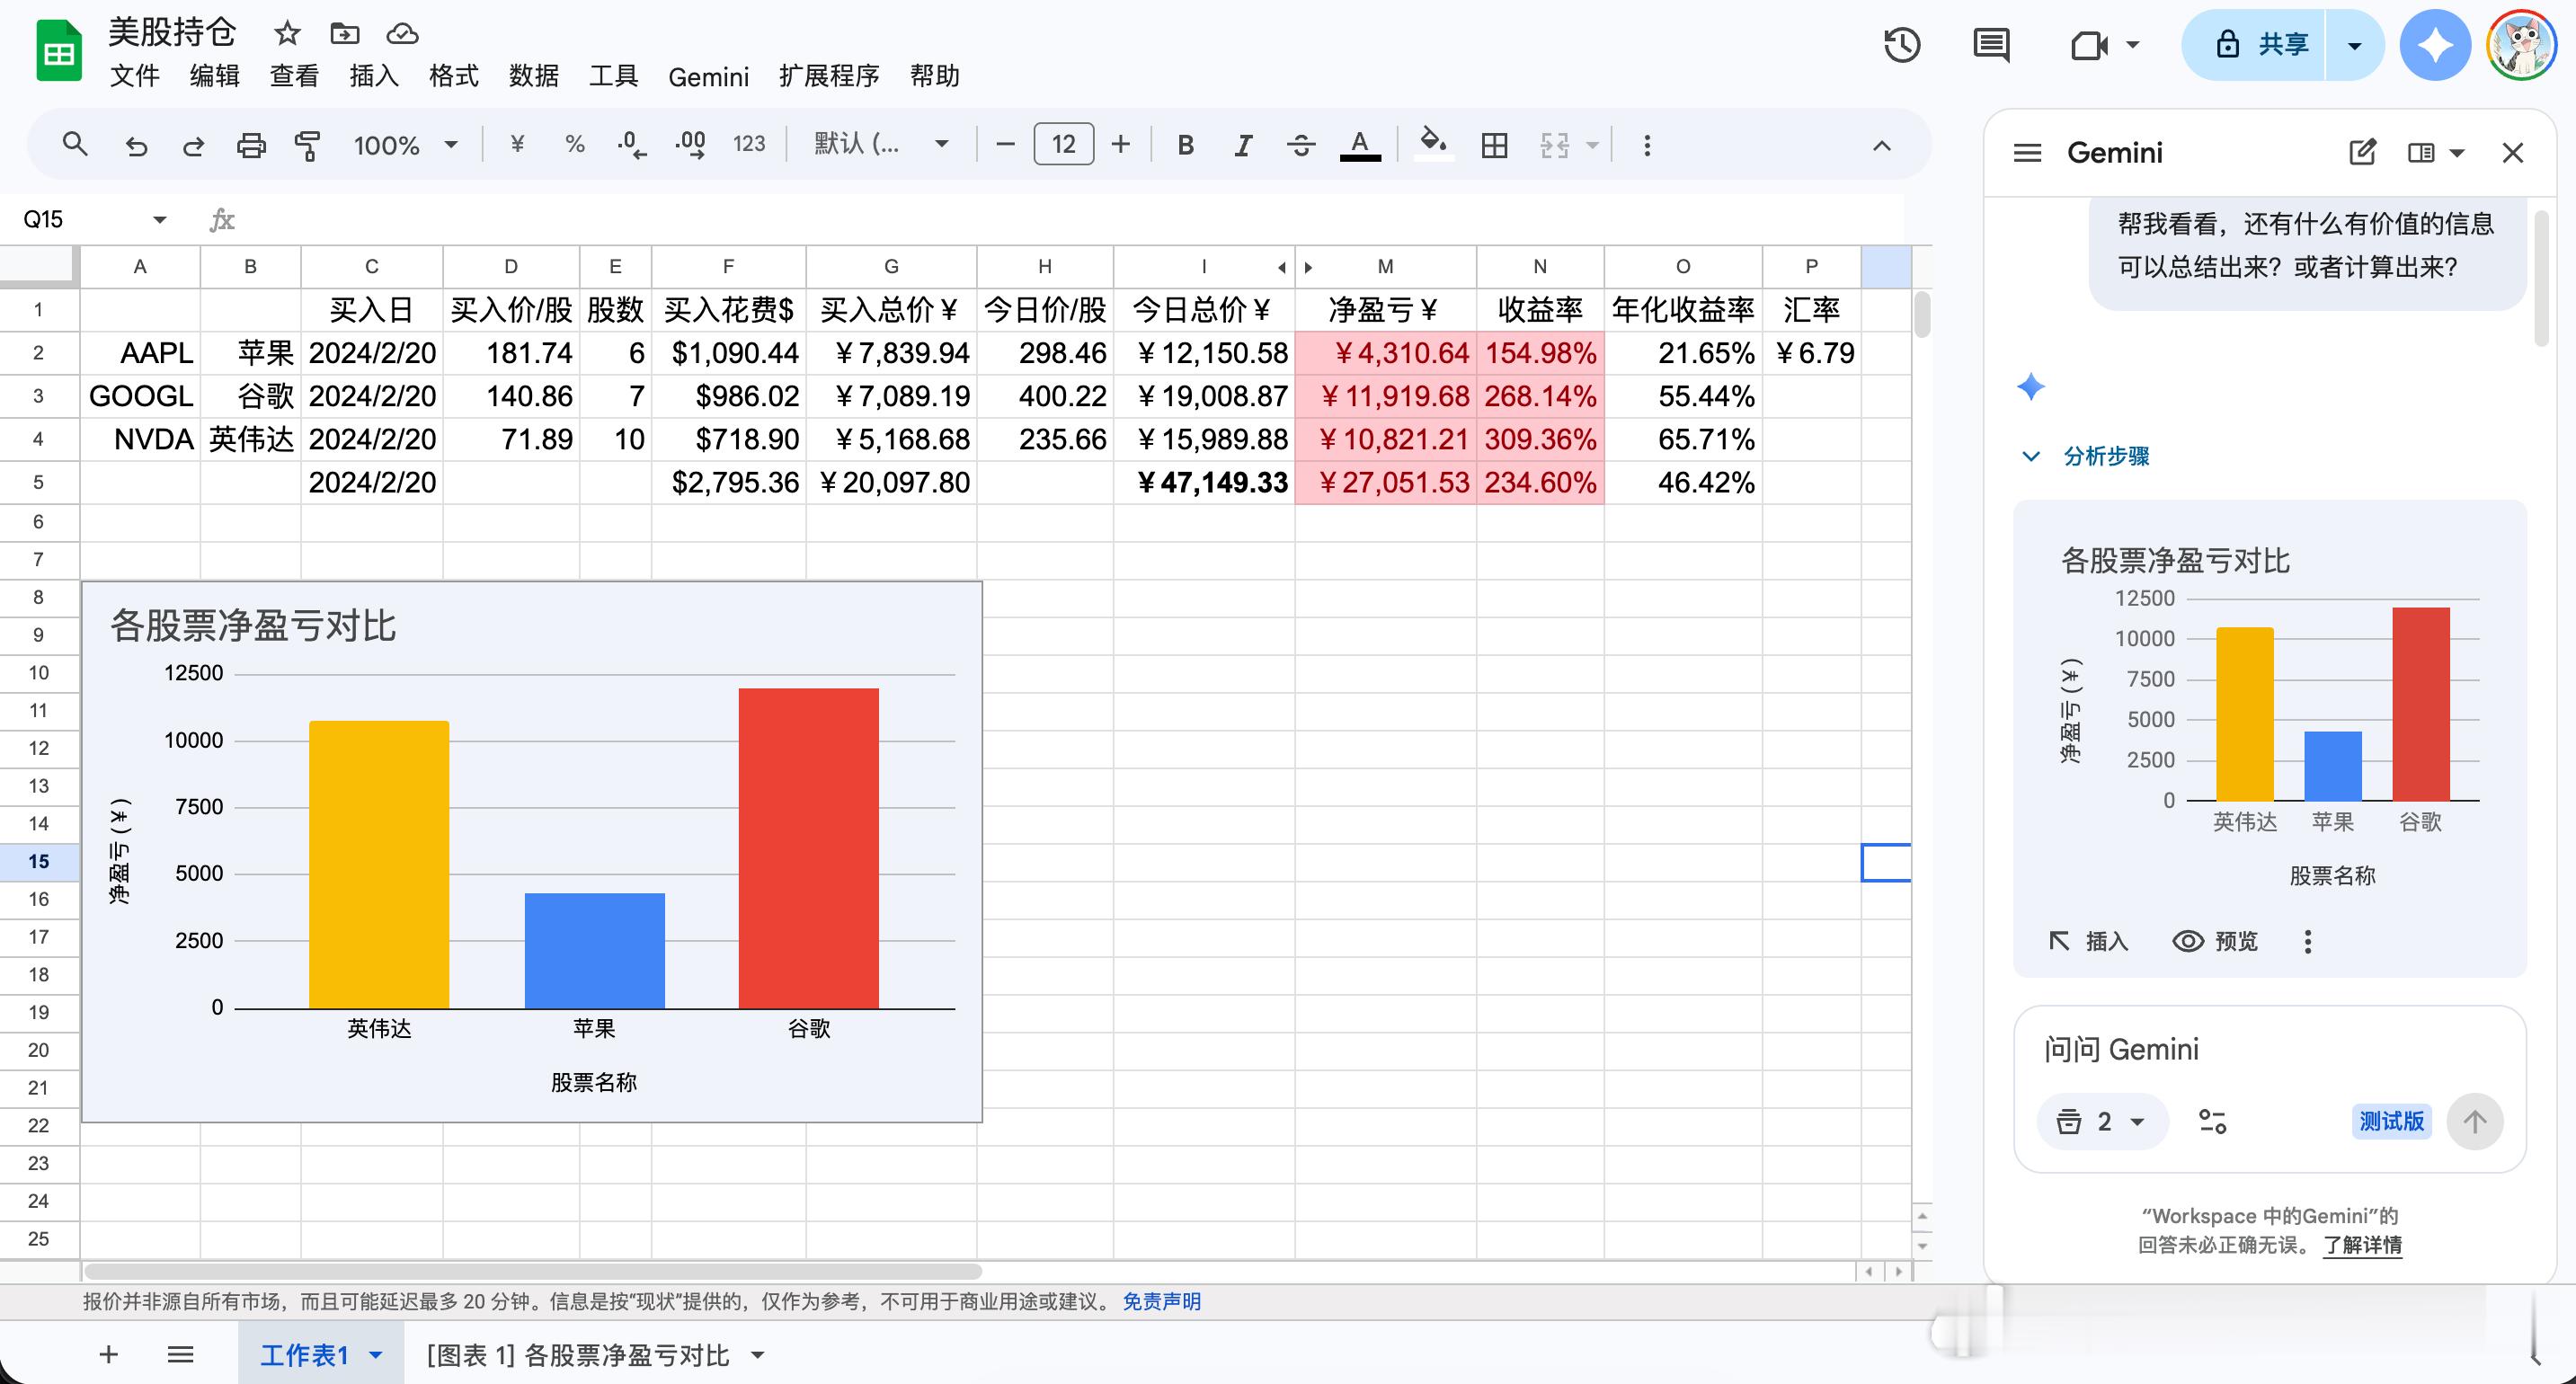Toggle italic formatting
Image resolution: width=2576 pixels, height=1384 pixels.
click(x=1243, y=146)
